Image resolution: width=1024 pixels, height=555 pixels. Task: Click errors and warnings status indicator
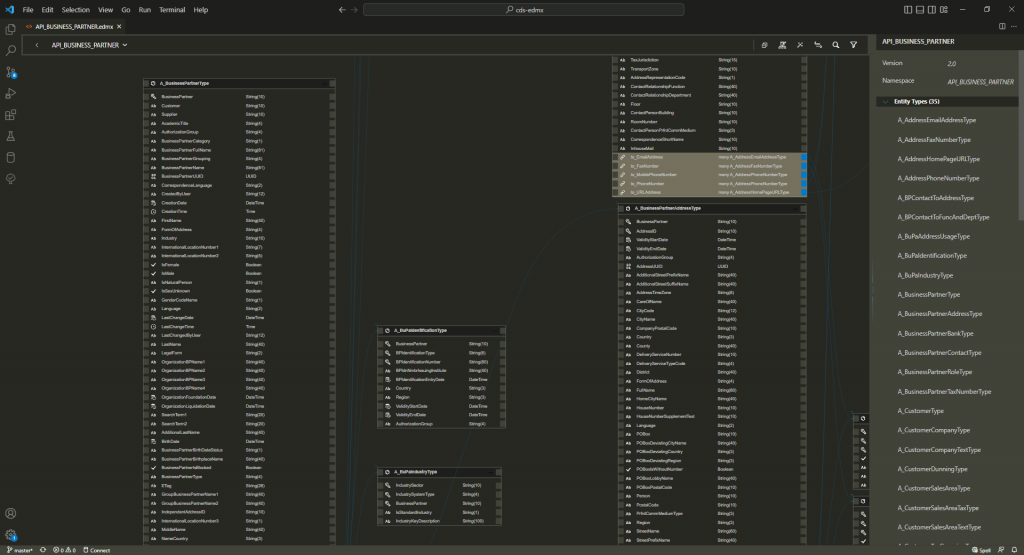(x=65, y=550)
